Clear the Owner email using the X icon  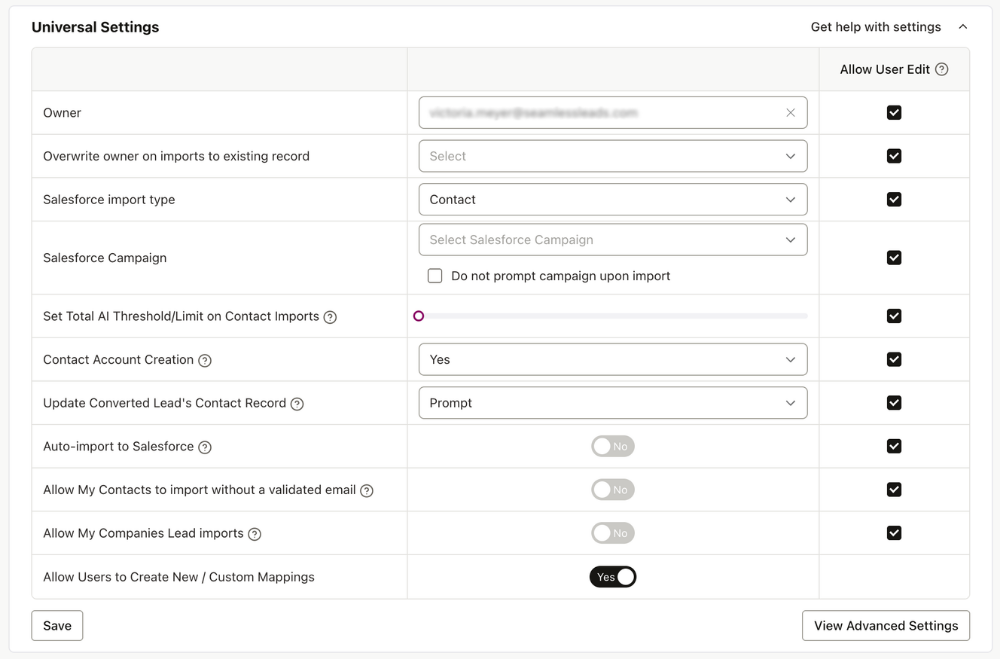pos(790,112)
